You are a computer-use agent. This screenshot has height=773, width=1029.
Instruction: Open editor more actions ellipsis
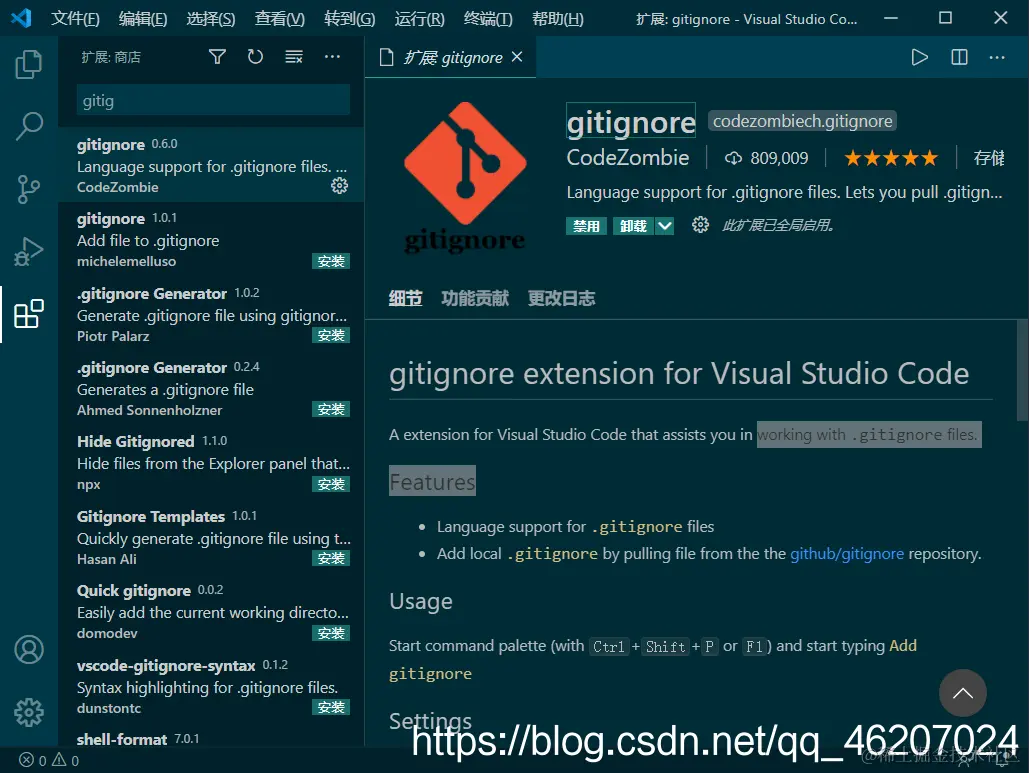(x=997, y=57)
